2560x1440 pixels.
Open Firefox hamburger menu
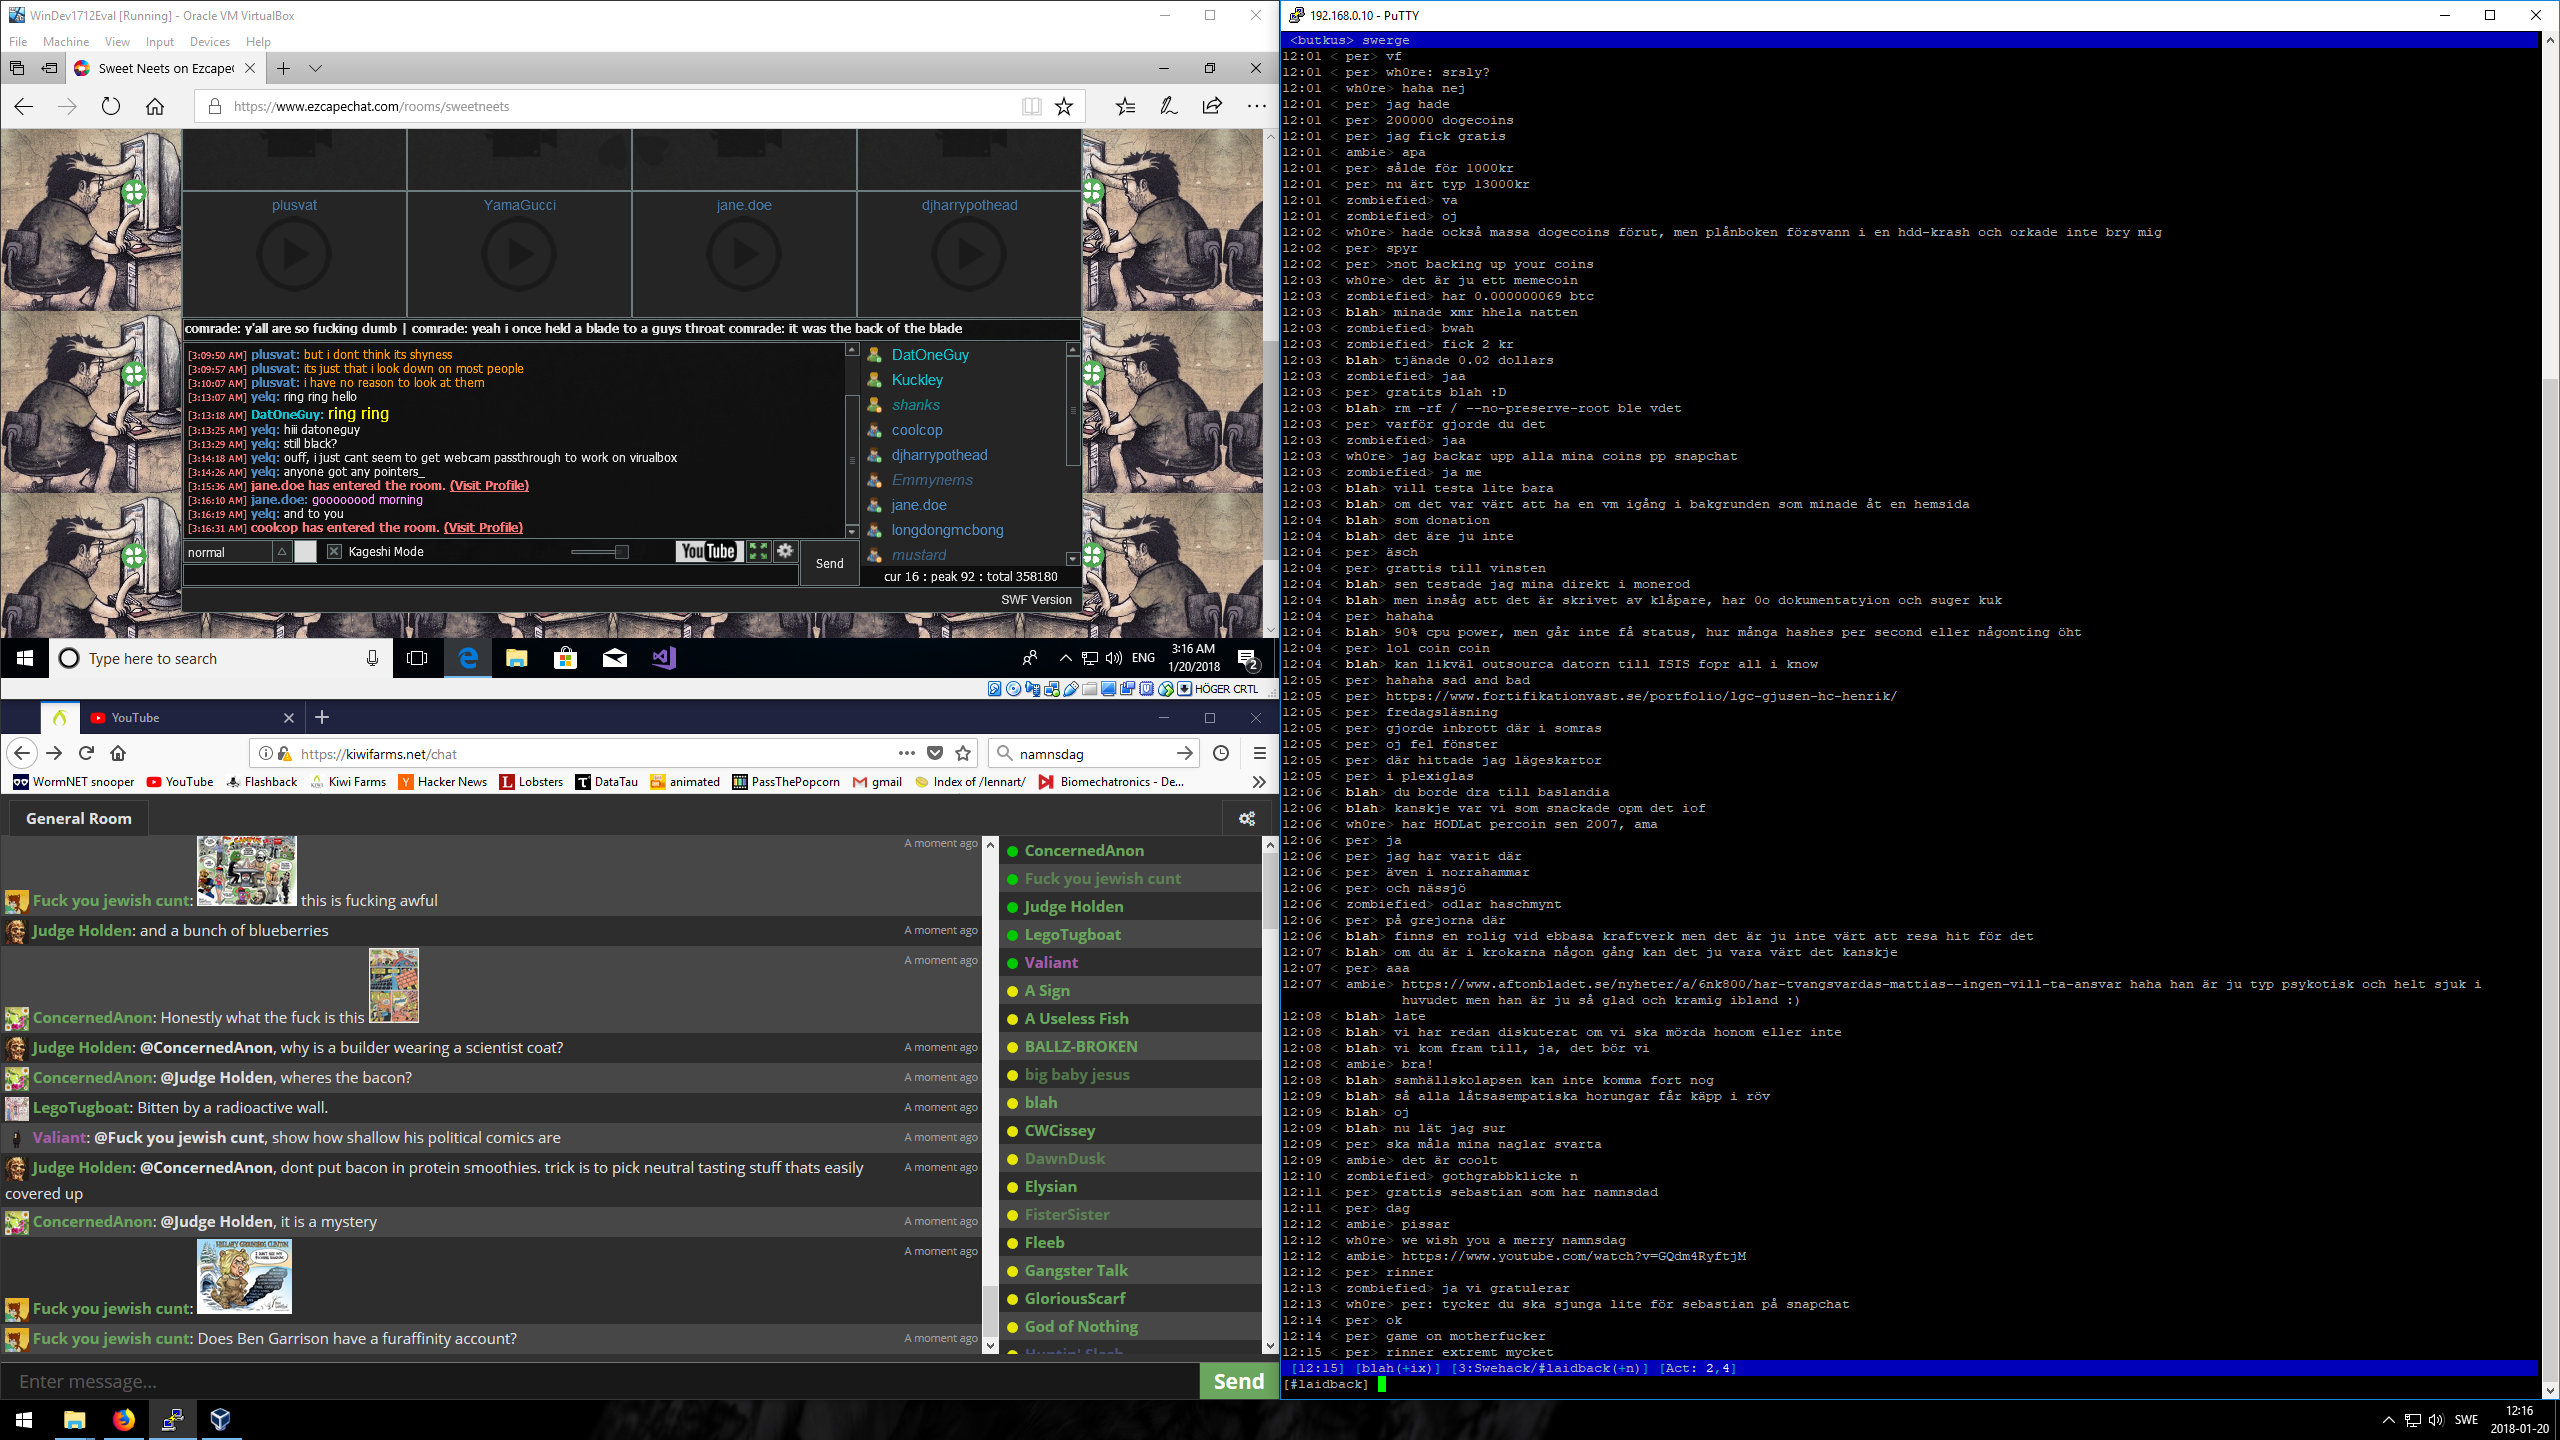pos(1260,753)
